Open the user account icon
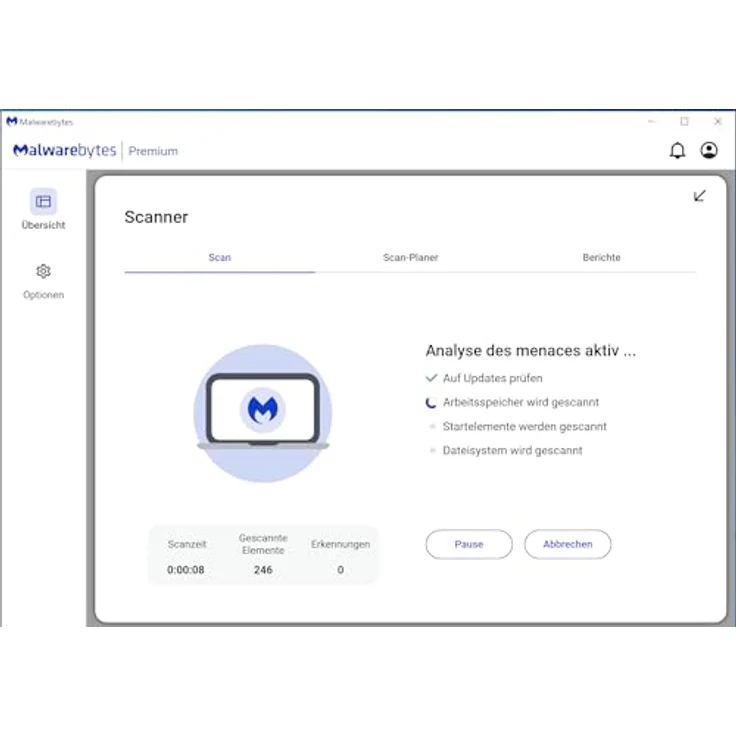The width and height of the screenshot is (736, 736). (709, 150)
